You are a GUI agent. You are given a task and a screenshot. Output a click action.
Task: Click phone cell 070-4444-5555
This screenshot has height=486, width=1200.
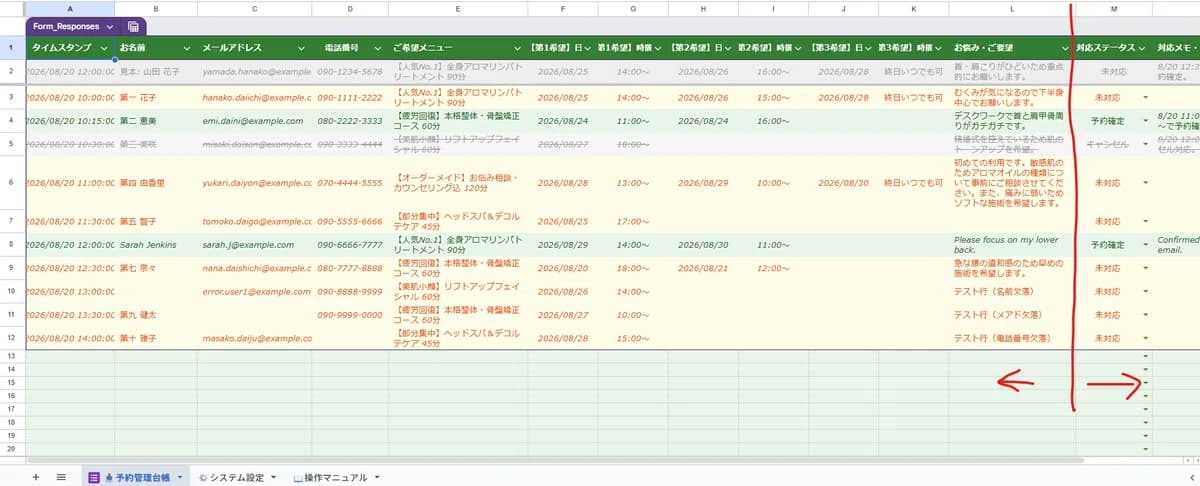coord(350,183)
